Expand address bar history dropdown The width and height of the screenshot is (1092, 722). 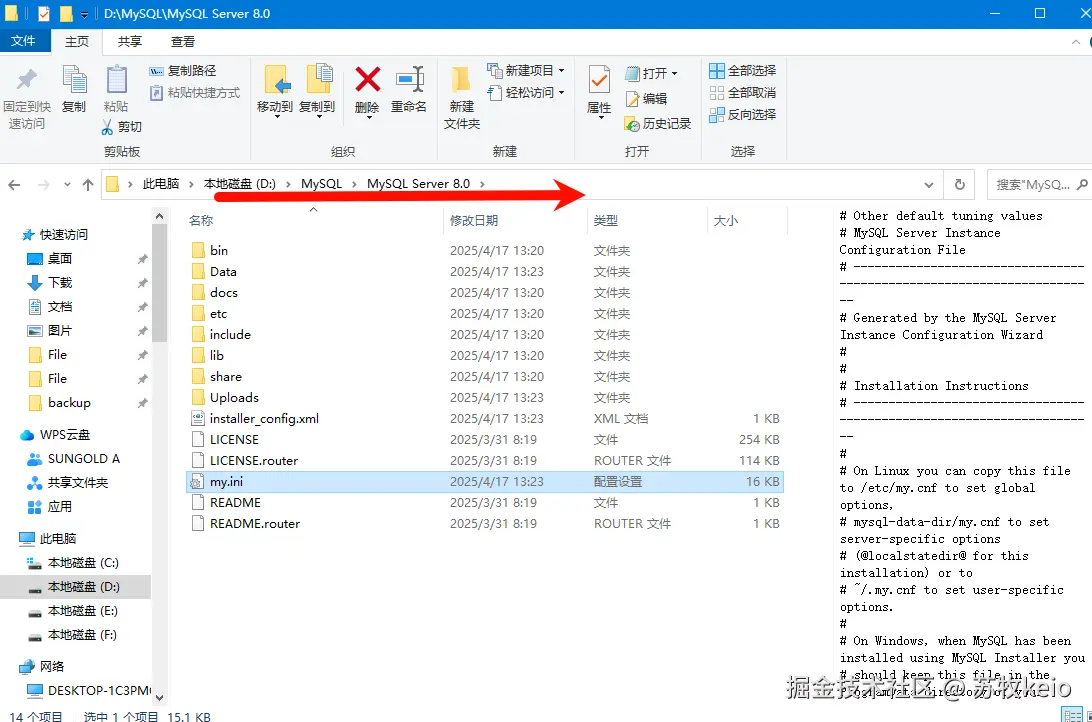tap(928, 185)
